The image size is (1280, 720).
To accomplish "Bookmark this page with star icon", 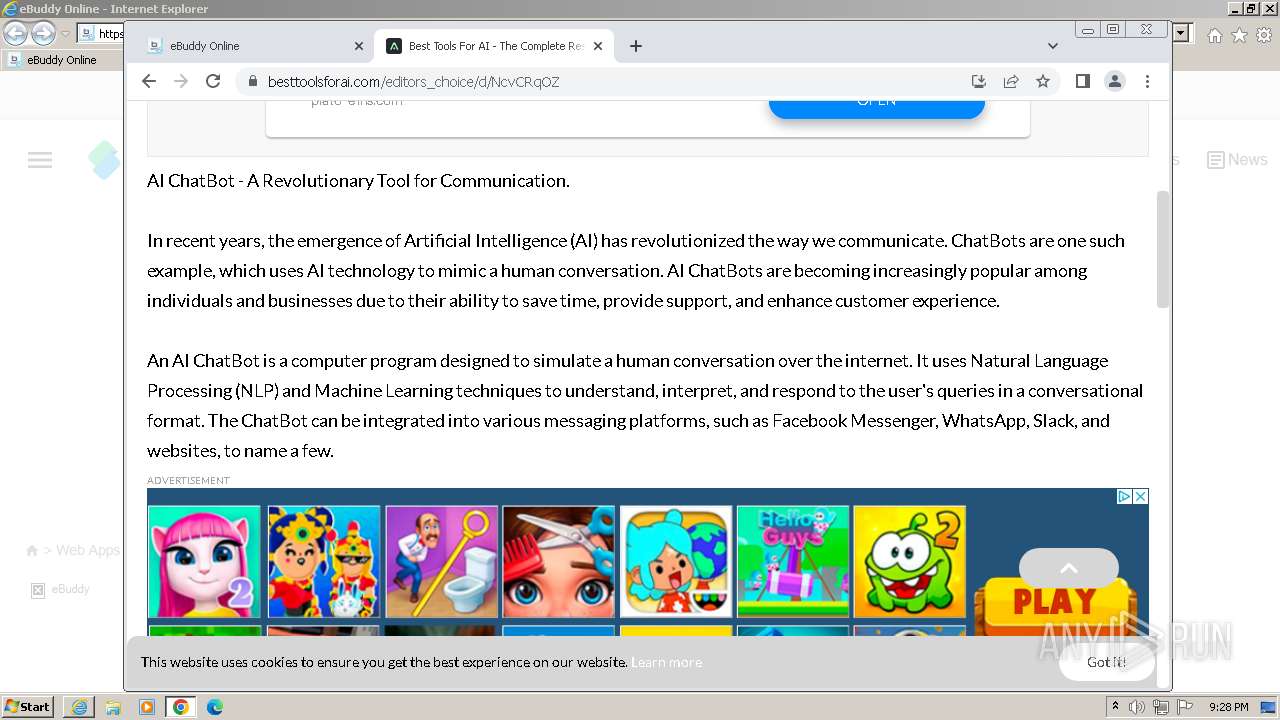I will [x=1043, y=81].
